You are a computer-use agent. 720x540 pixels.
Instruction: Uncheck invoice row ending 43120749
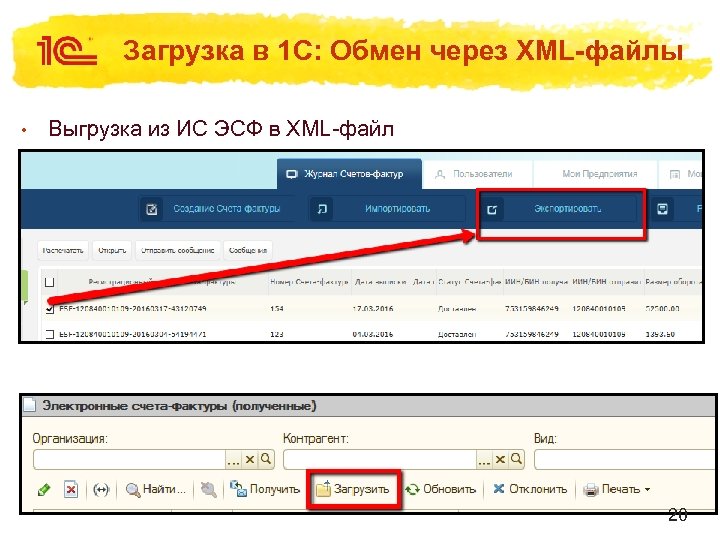pyautogui.click(x=50, y=309)
